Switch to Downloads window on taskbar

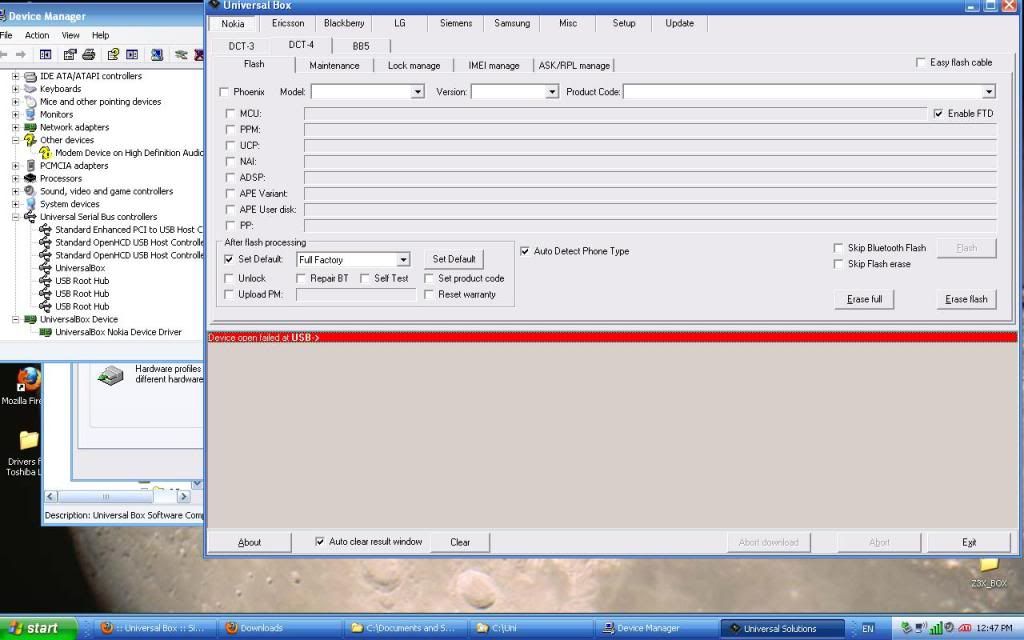280,628
